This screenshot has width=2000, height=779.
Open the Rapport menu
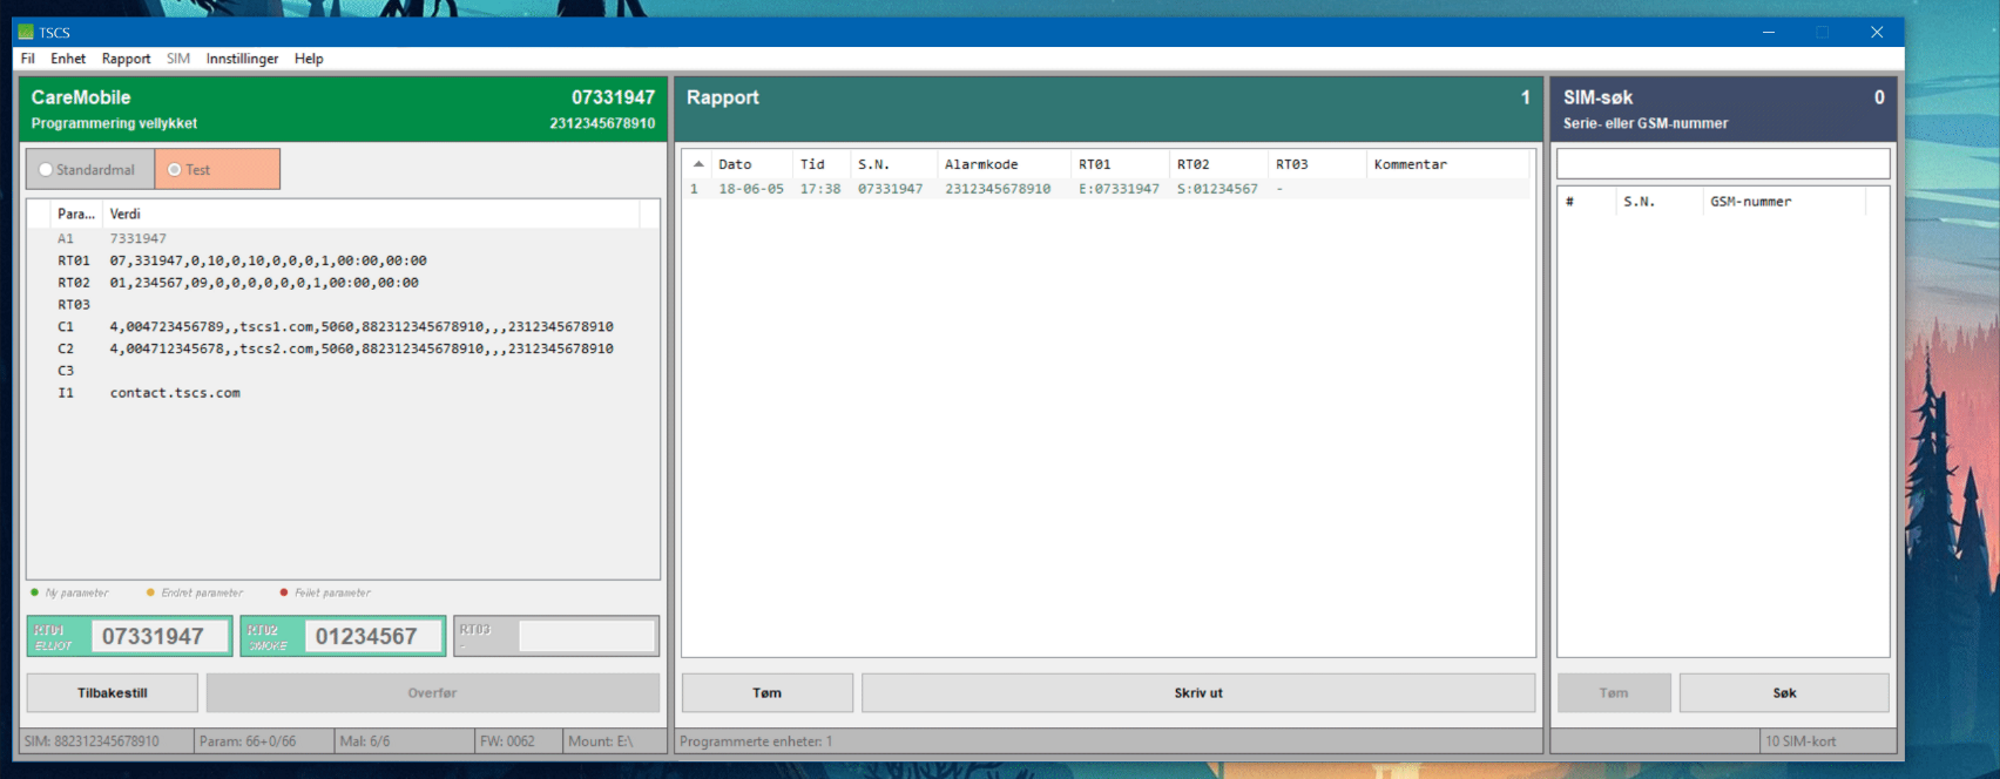click(126, 59)
